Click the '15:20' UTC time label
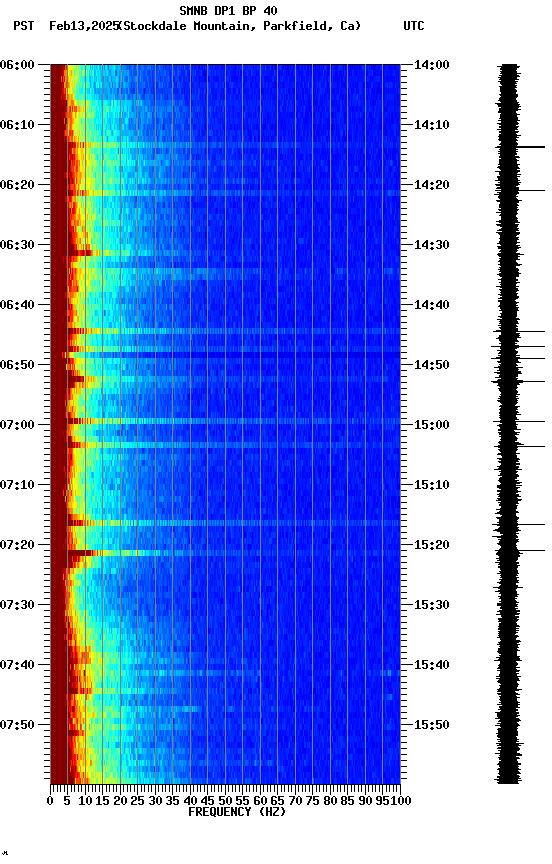The height and width of the screenshot is (864, 552). tap(432, 545)
